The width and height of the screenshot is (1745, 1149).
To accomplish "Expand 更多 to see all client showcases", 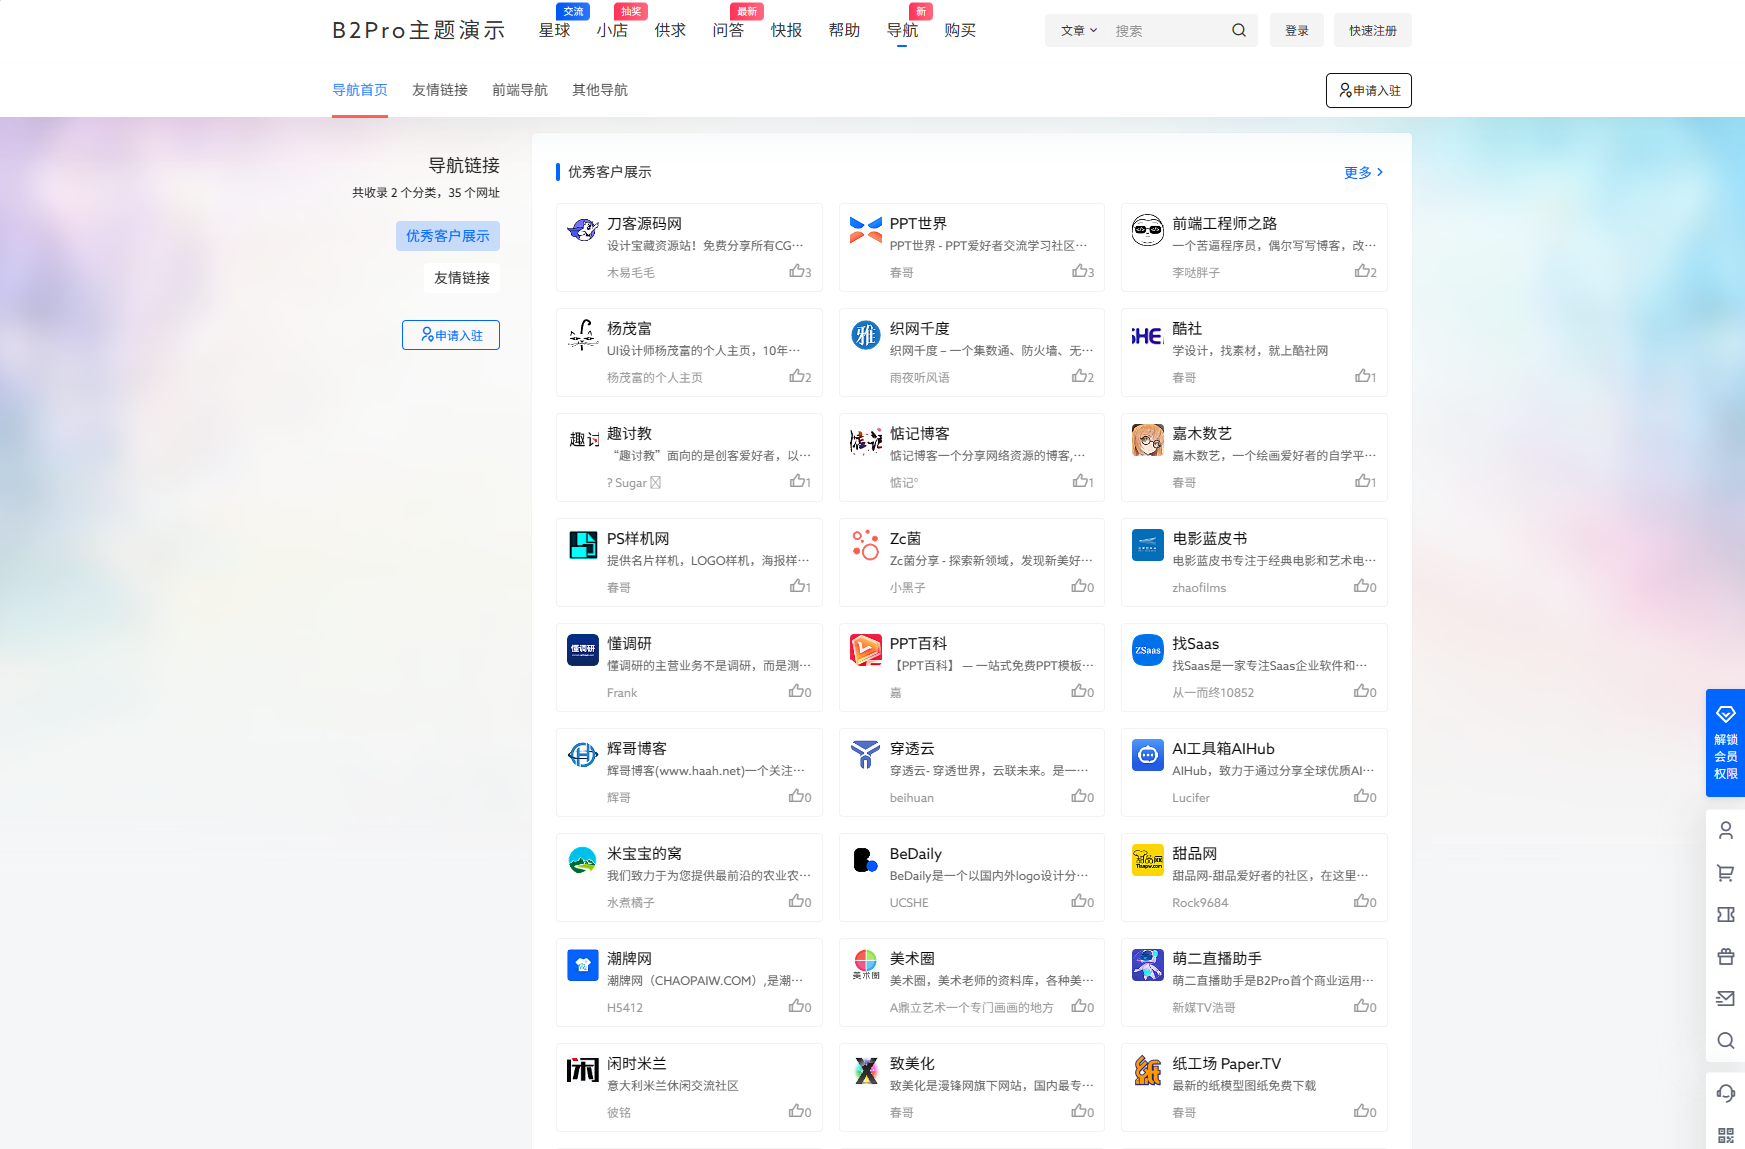I will pos(1362,172).
